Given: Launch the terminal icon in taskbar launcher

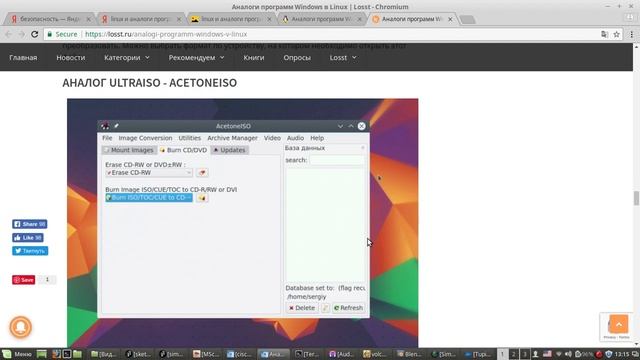Looking at the screenshot, I should click(67, 354).
